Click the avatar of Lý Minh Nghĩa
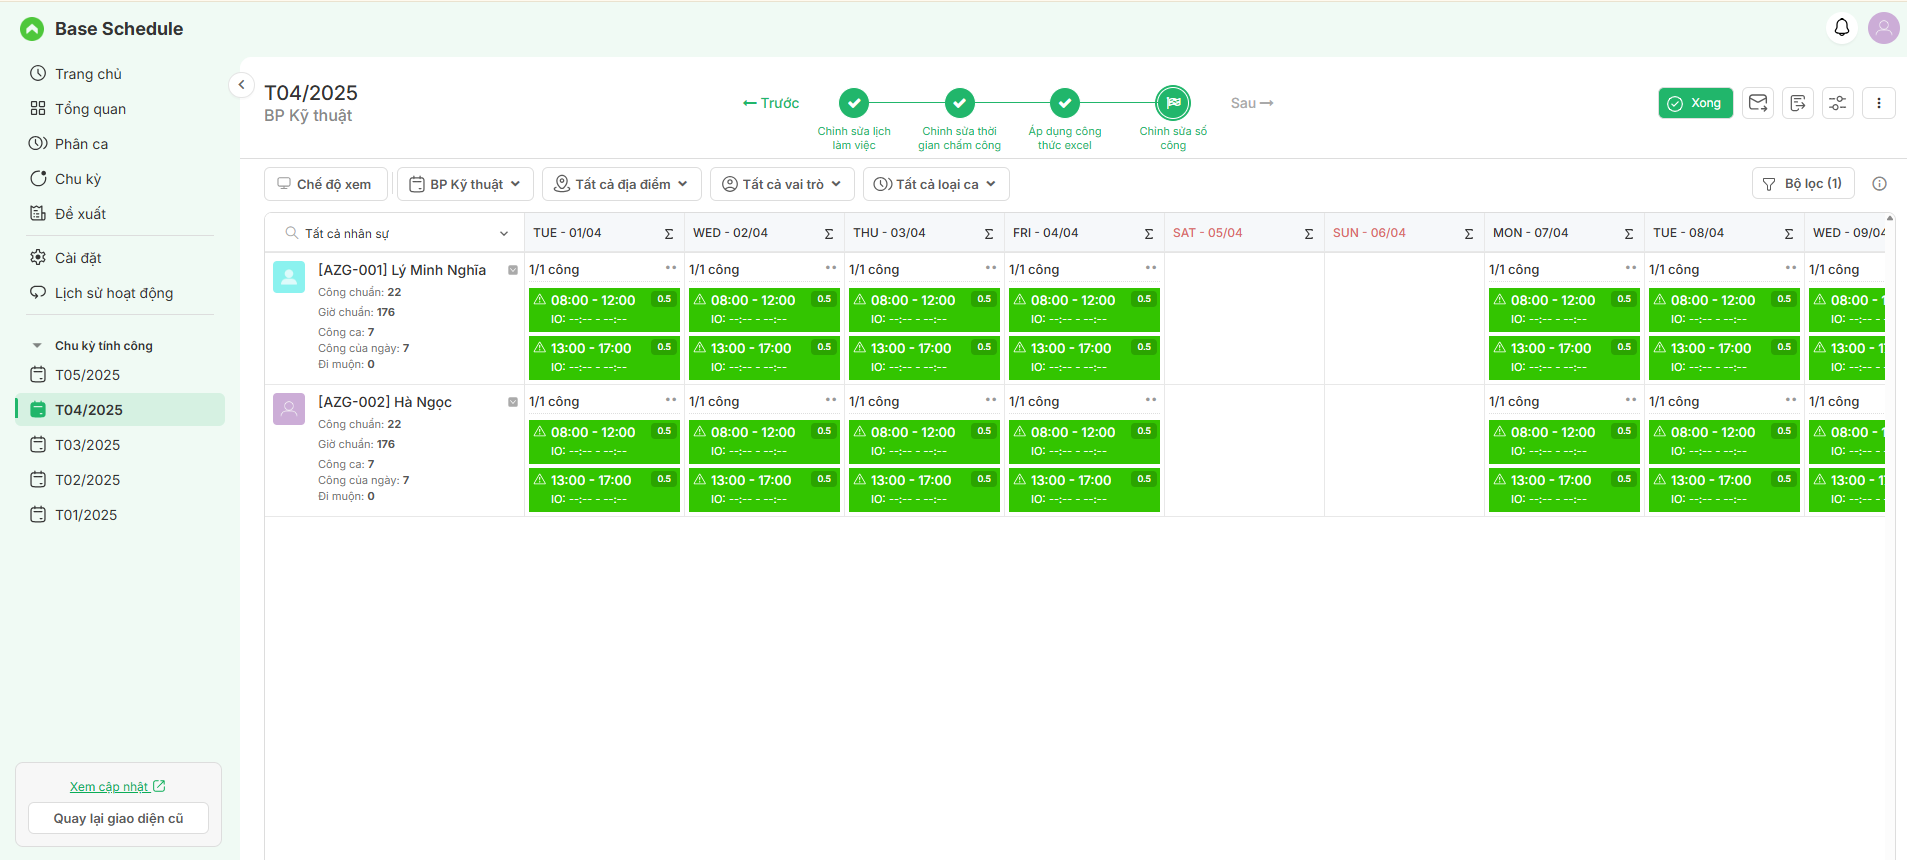 [289, 277]
